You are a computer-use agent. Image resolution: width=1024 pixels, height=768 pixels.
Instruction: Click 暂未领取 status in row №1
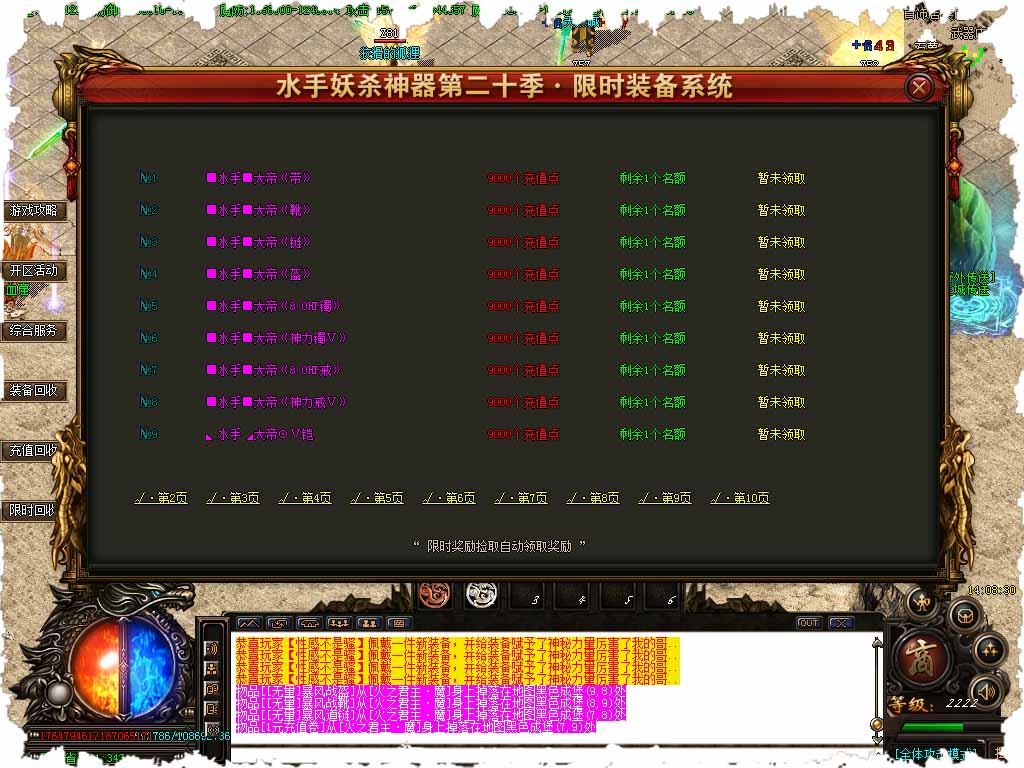tap(781, 178)
